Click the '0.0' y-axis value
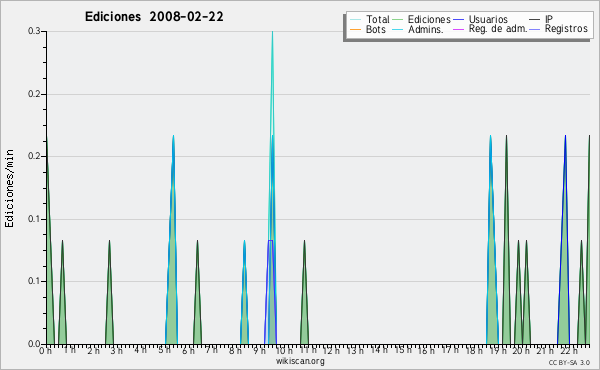This screenshot has width=600, height=370. [x=34, y=344]
